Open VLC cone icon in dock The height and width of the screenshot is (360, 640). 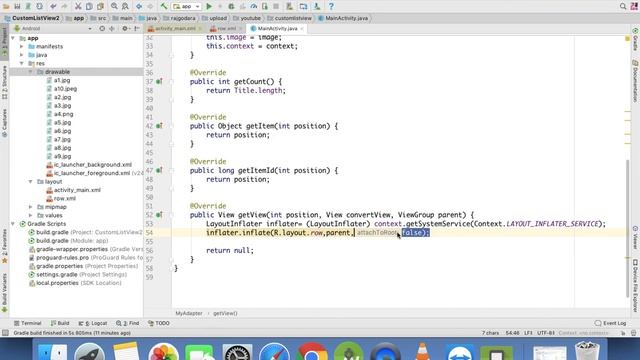(422, 351)
